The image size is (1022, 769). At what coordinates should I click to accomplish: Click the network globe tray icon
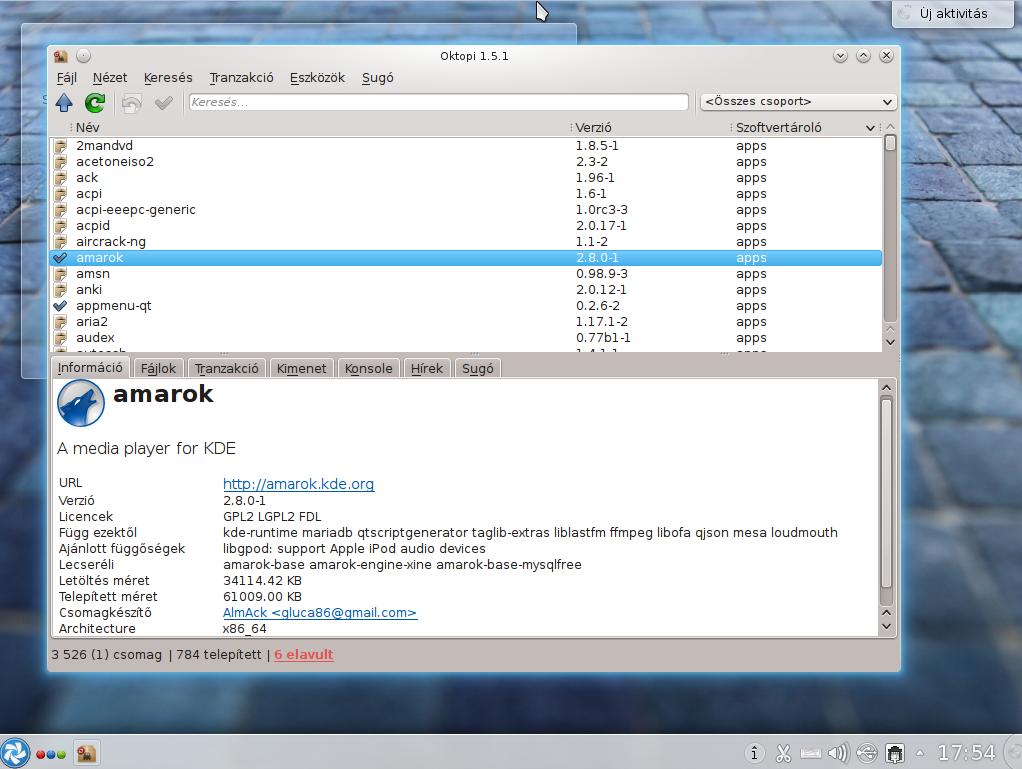[867, 753]
